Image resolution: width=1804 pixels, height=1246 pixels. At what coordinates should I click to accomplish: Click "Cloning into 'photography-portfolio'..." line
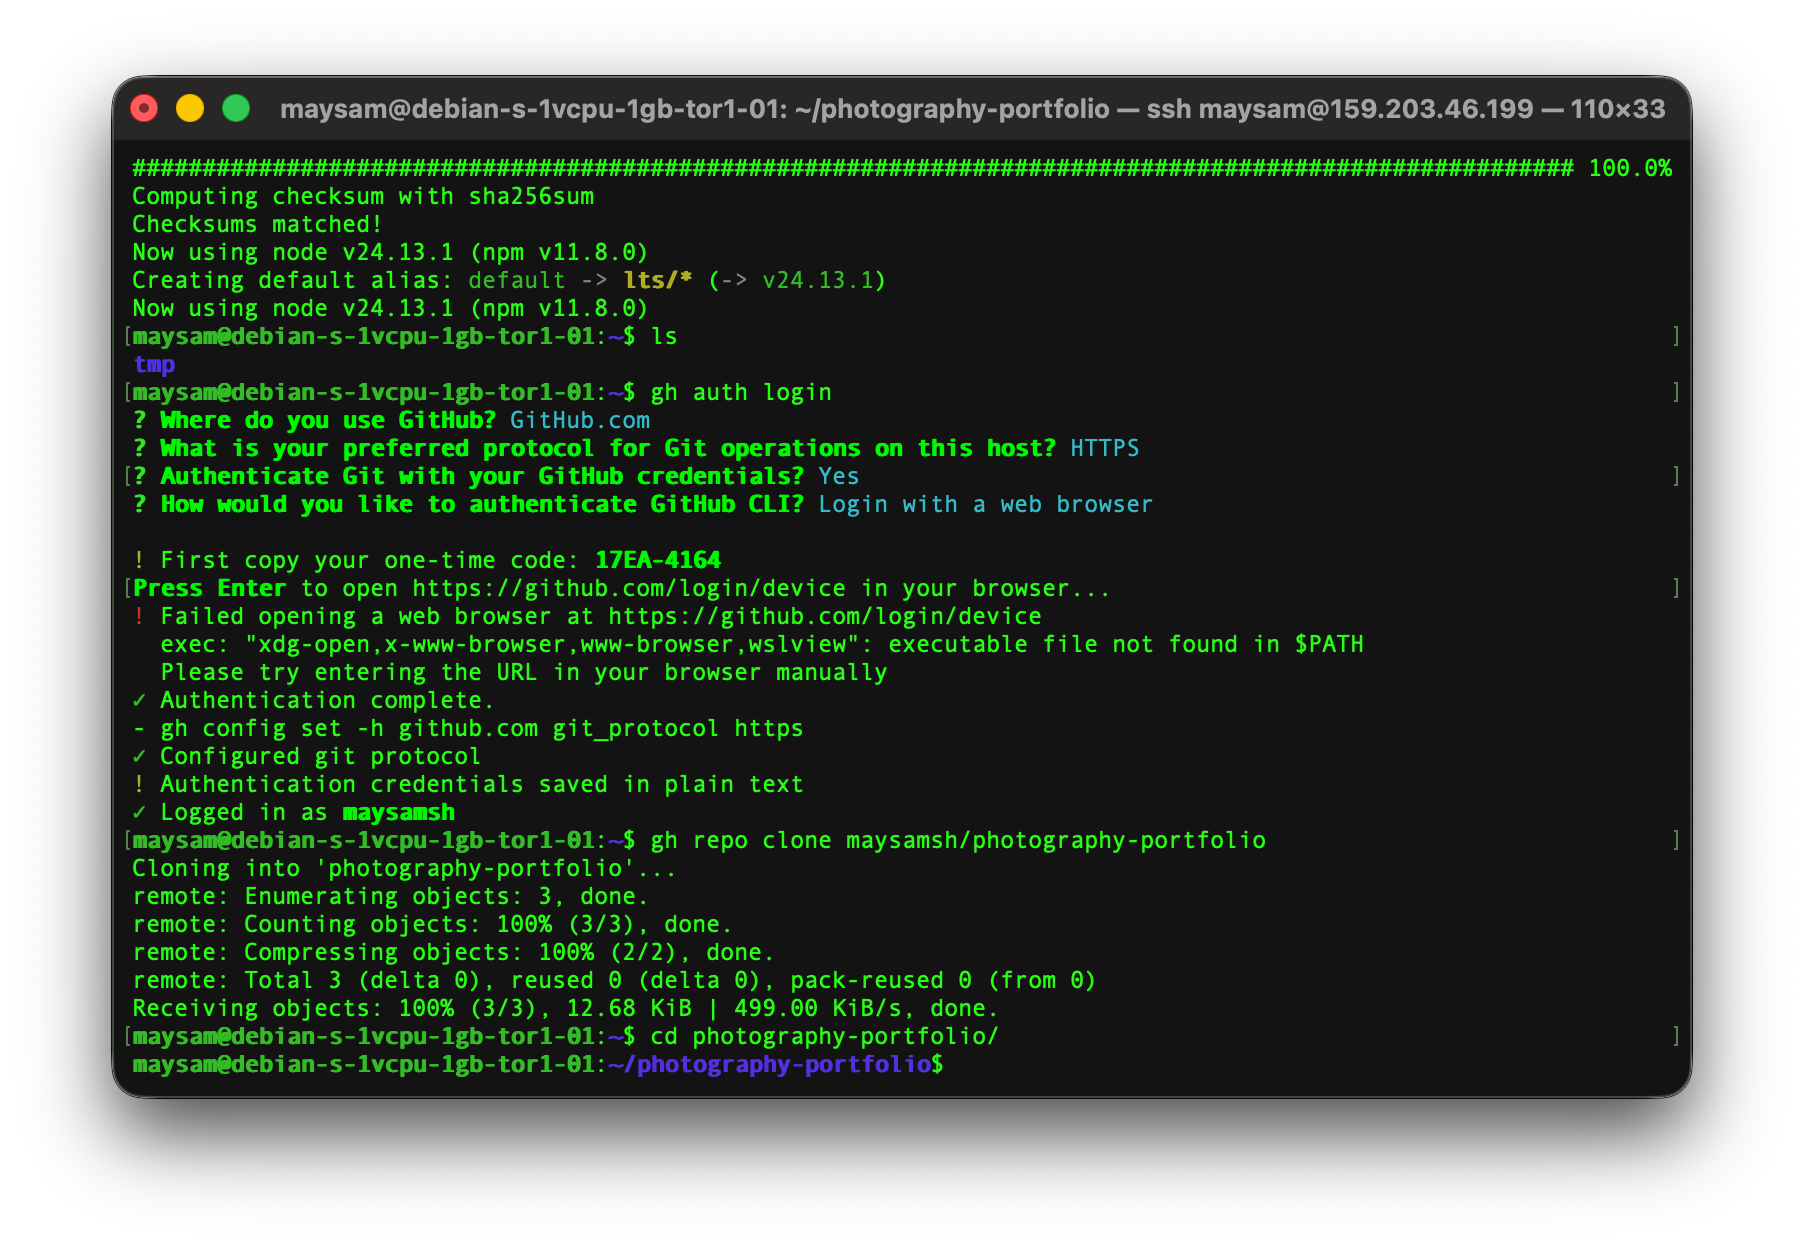click(x=405, y=868)
